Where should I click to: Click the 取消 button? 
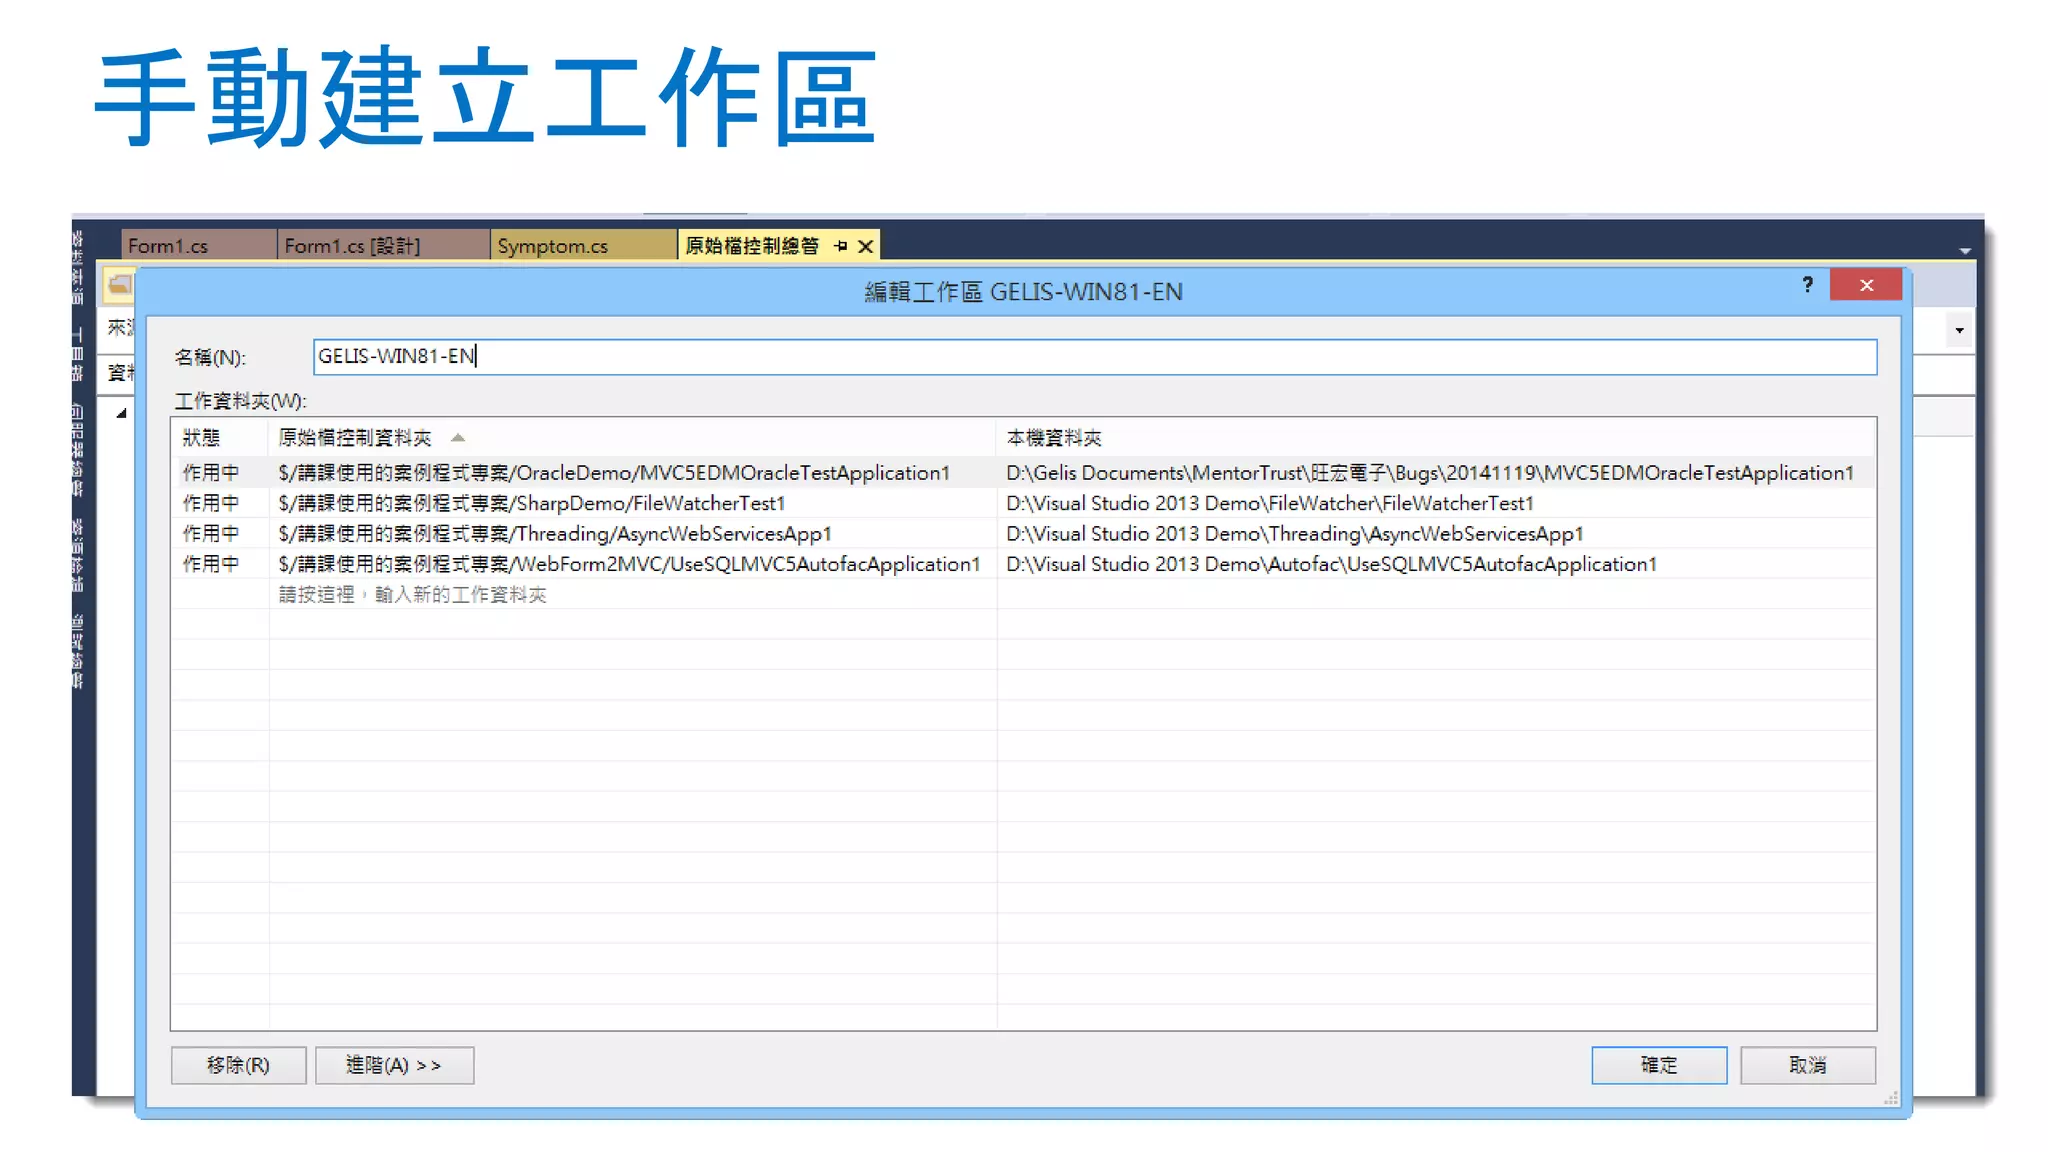click(1807, 1065)
